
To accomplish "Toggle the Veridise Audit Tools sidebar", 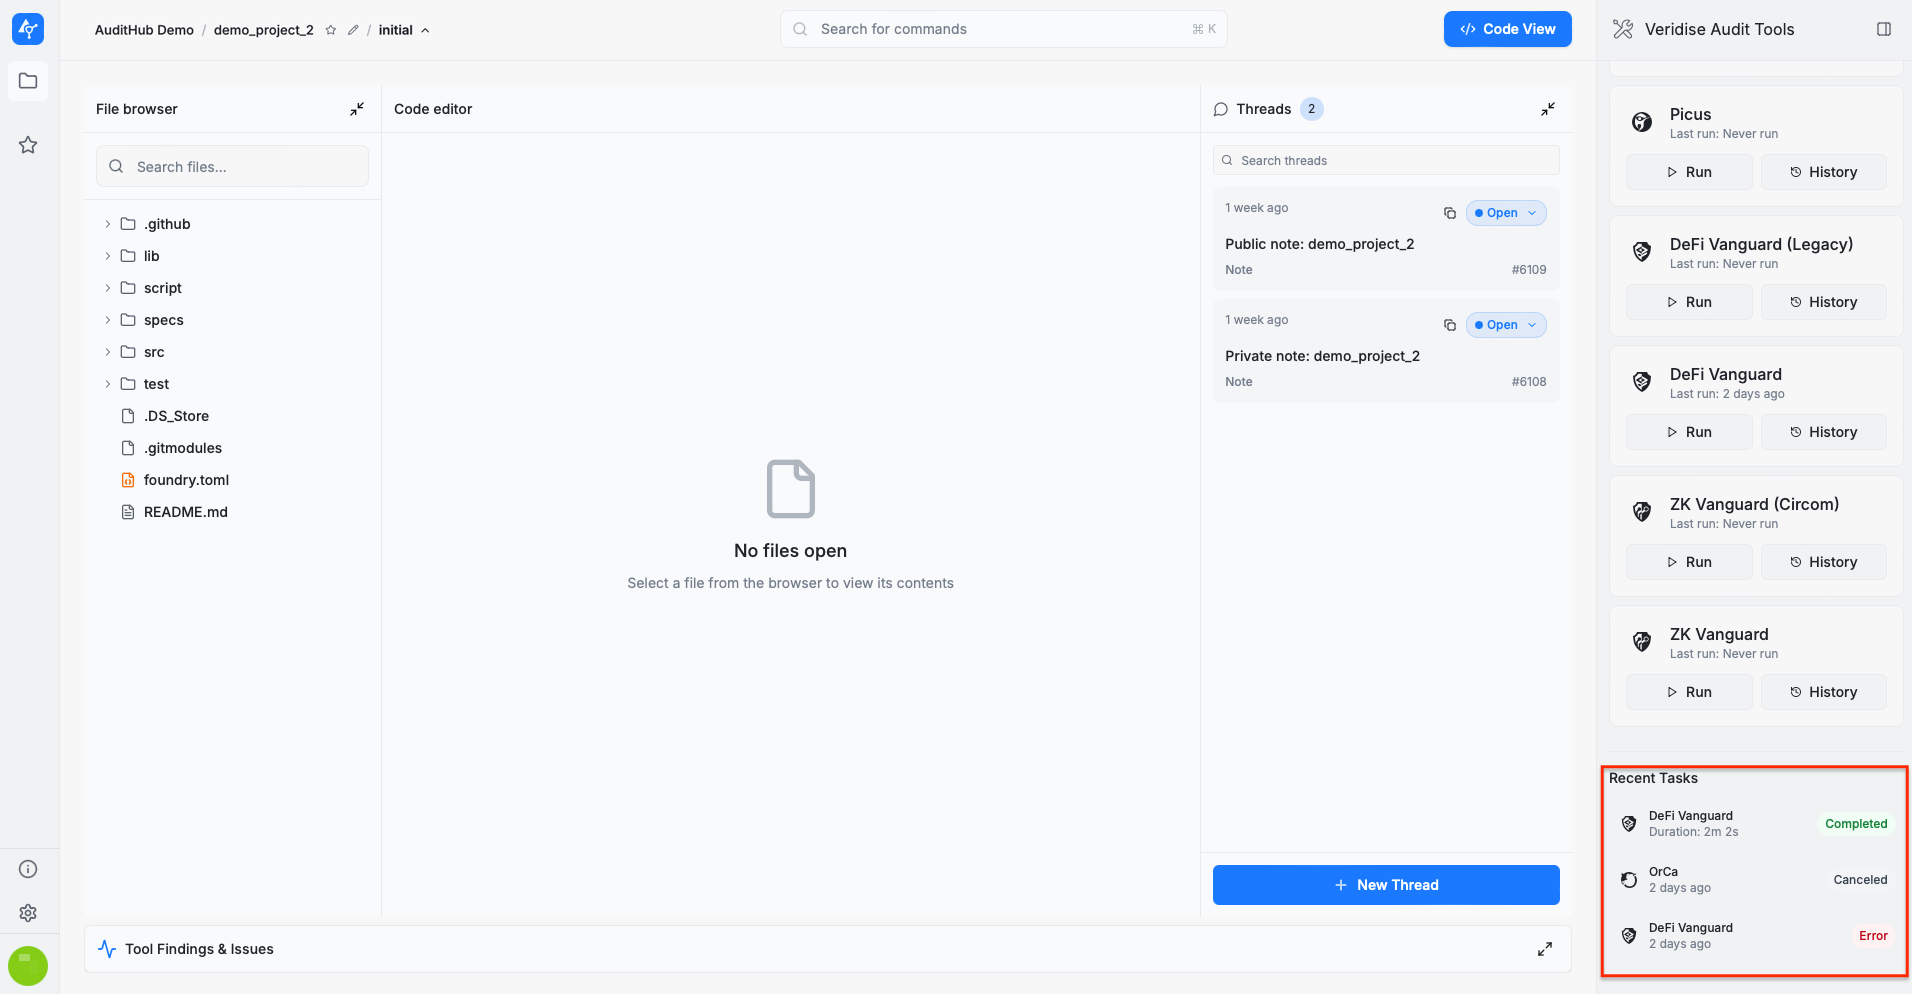I will tap(1883, 29).
